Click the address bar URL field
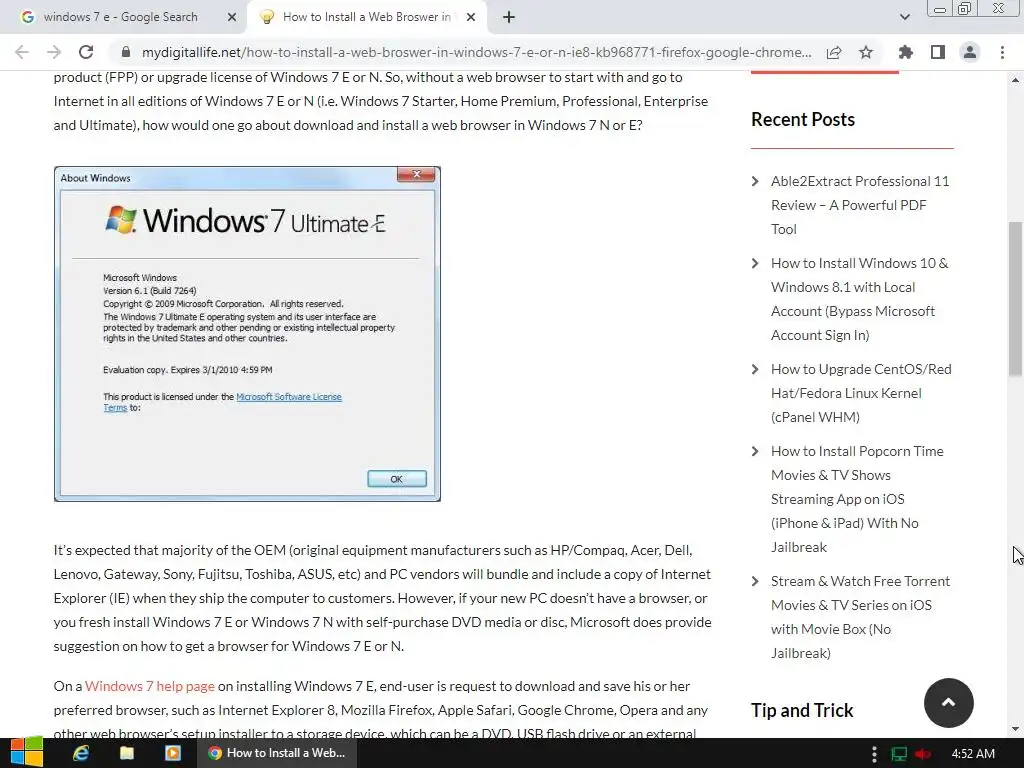Image resolution: width=1024 pixels, height=768 pixels. click(477, 52)
